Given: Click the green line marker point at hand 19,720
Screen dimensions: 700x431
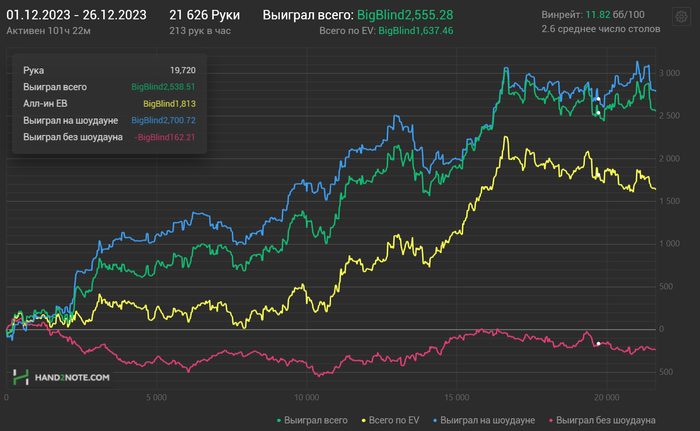Looking at the screenshot, I should click(598, 113).
